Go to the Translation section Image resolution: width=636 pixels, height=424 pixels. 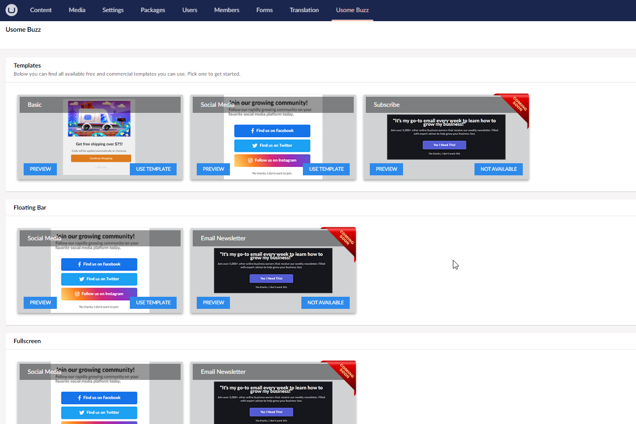304,10
